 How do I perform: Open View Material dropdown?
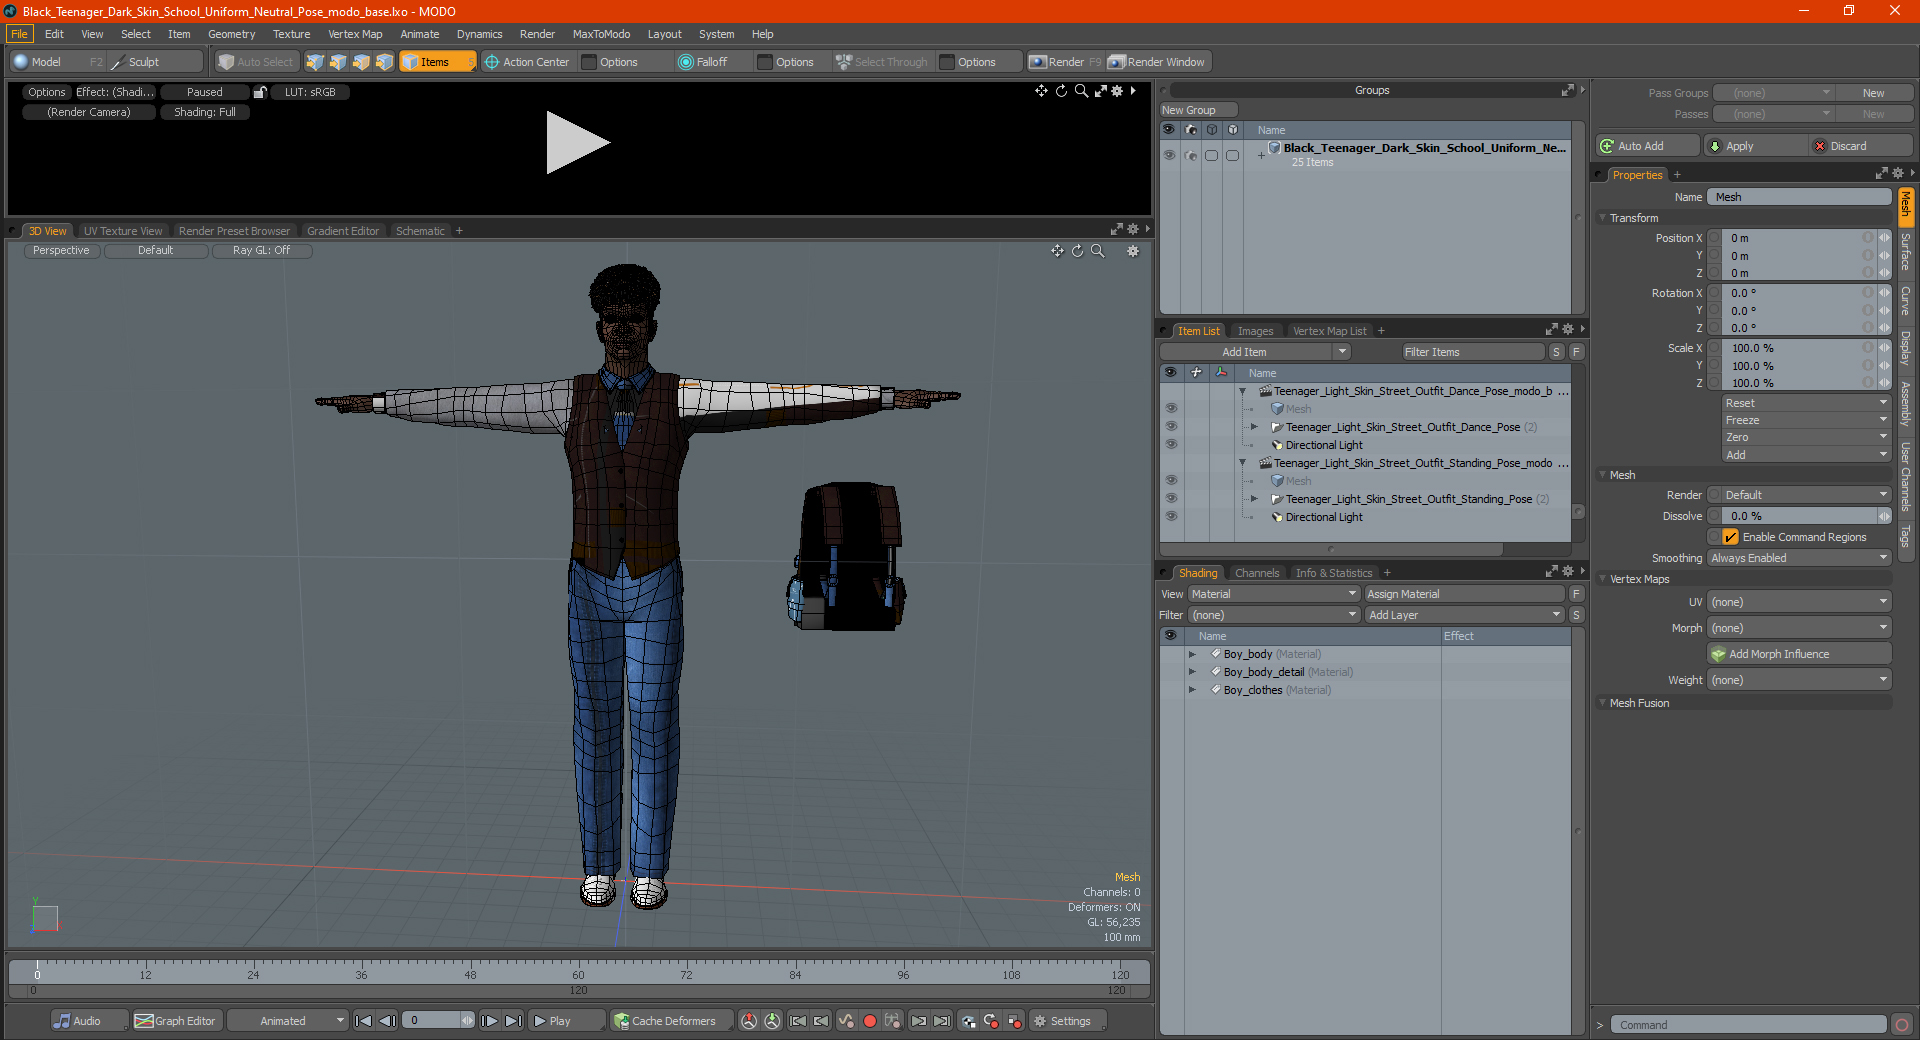pos(1274,594)
